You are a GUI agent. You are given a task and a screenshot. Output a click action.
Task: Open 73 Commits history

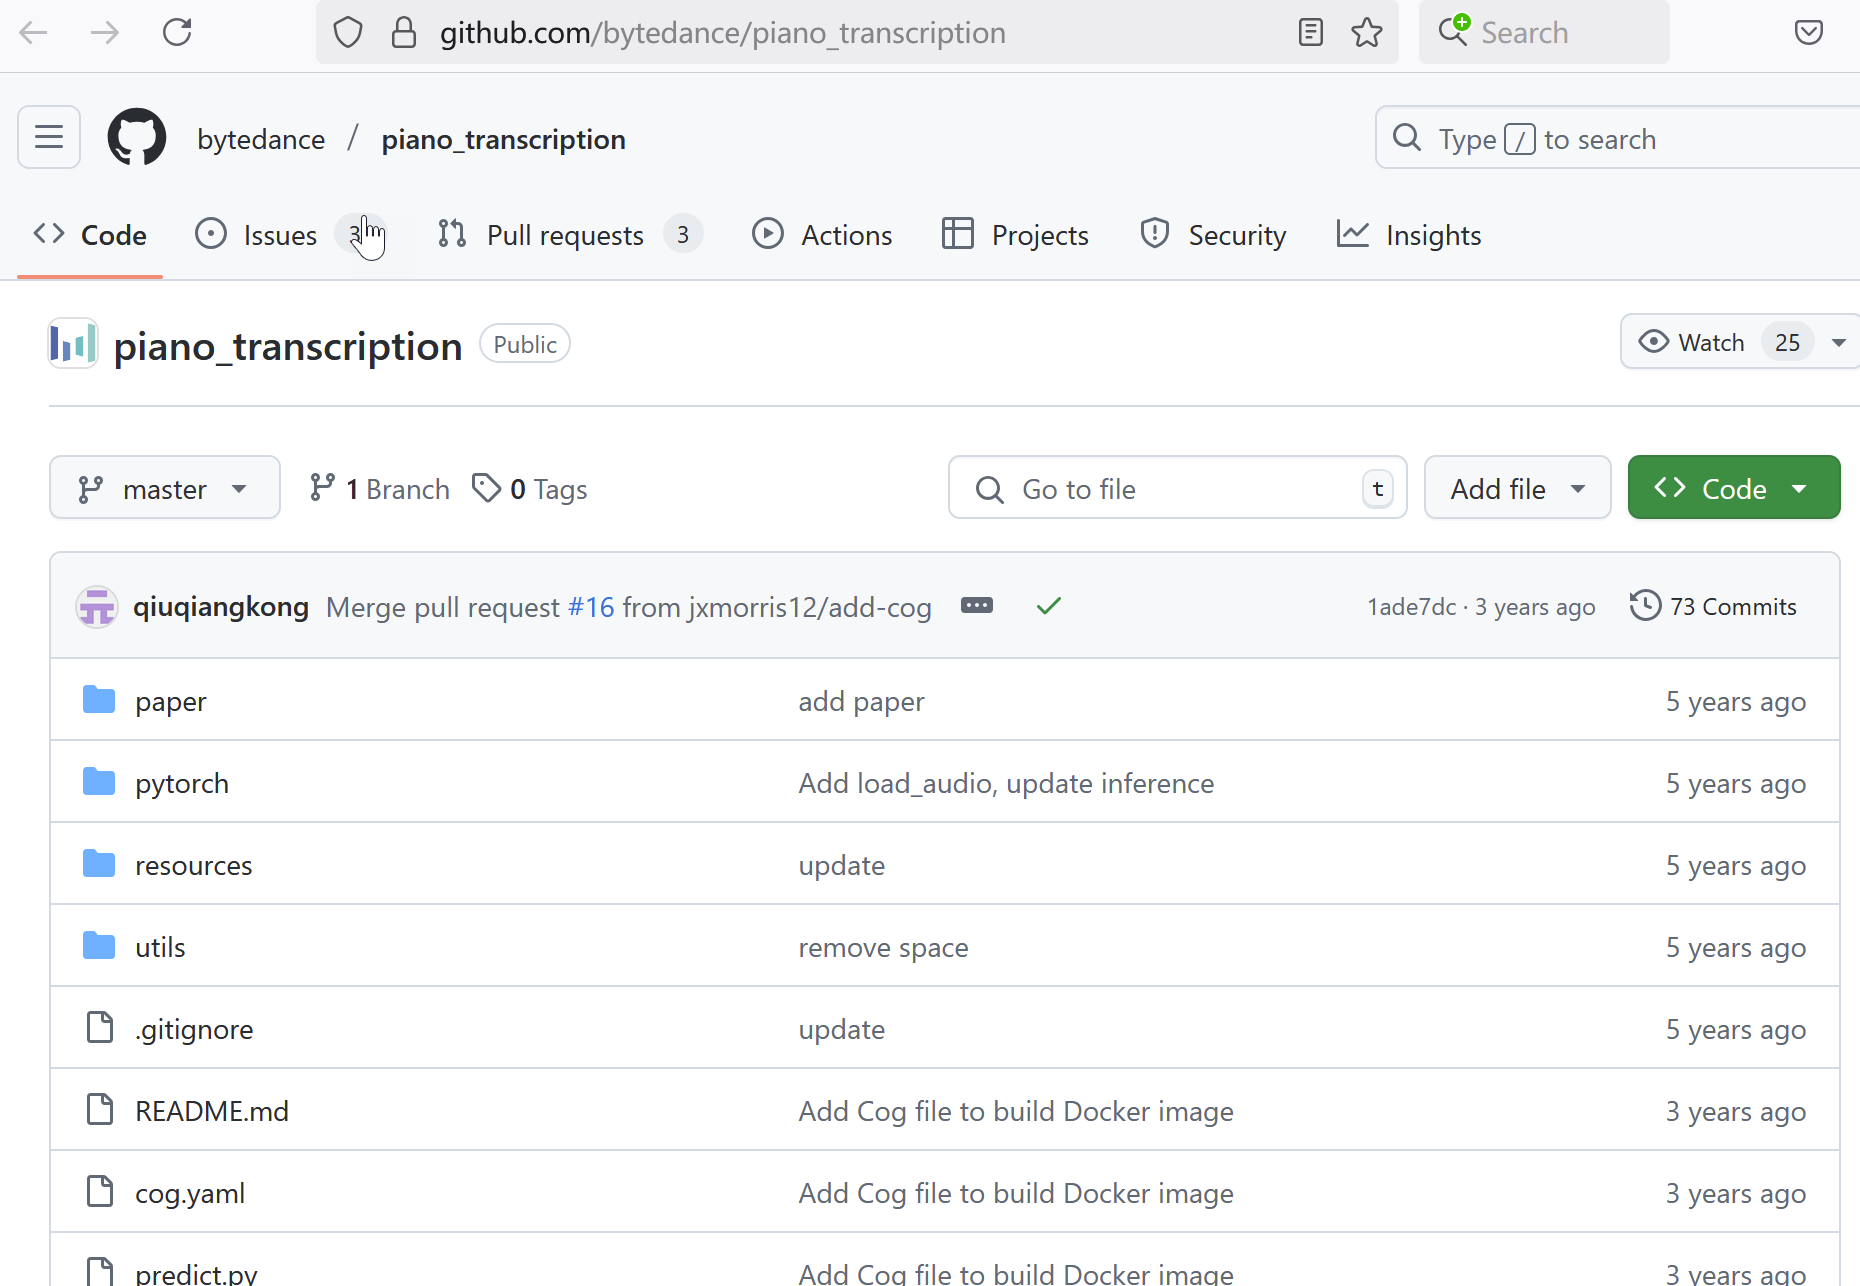[x=1713, y=606]
